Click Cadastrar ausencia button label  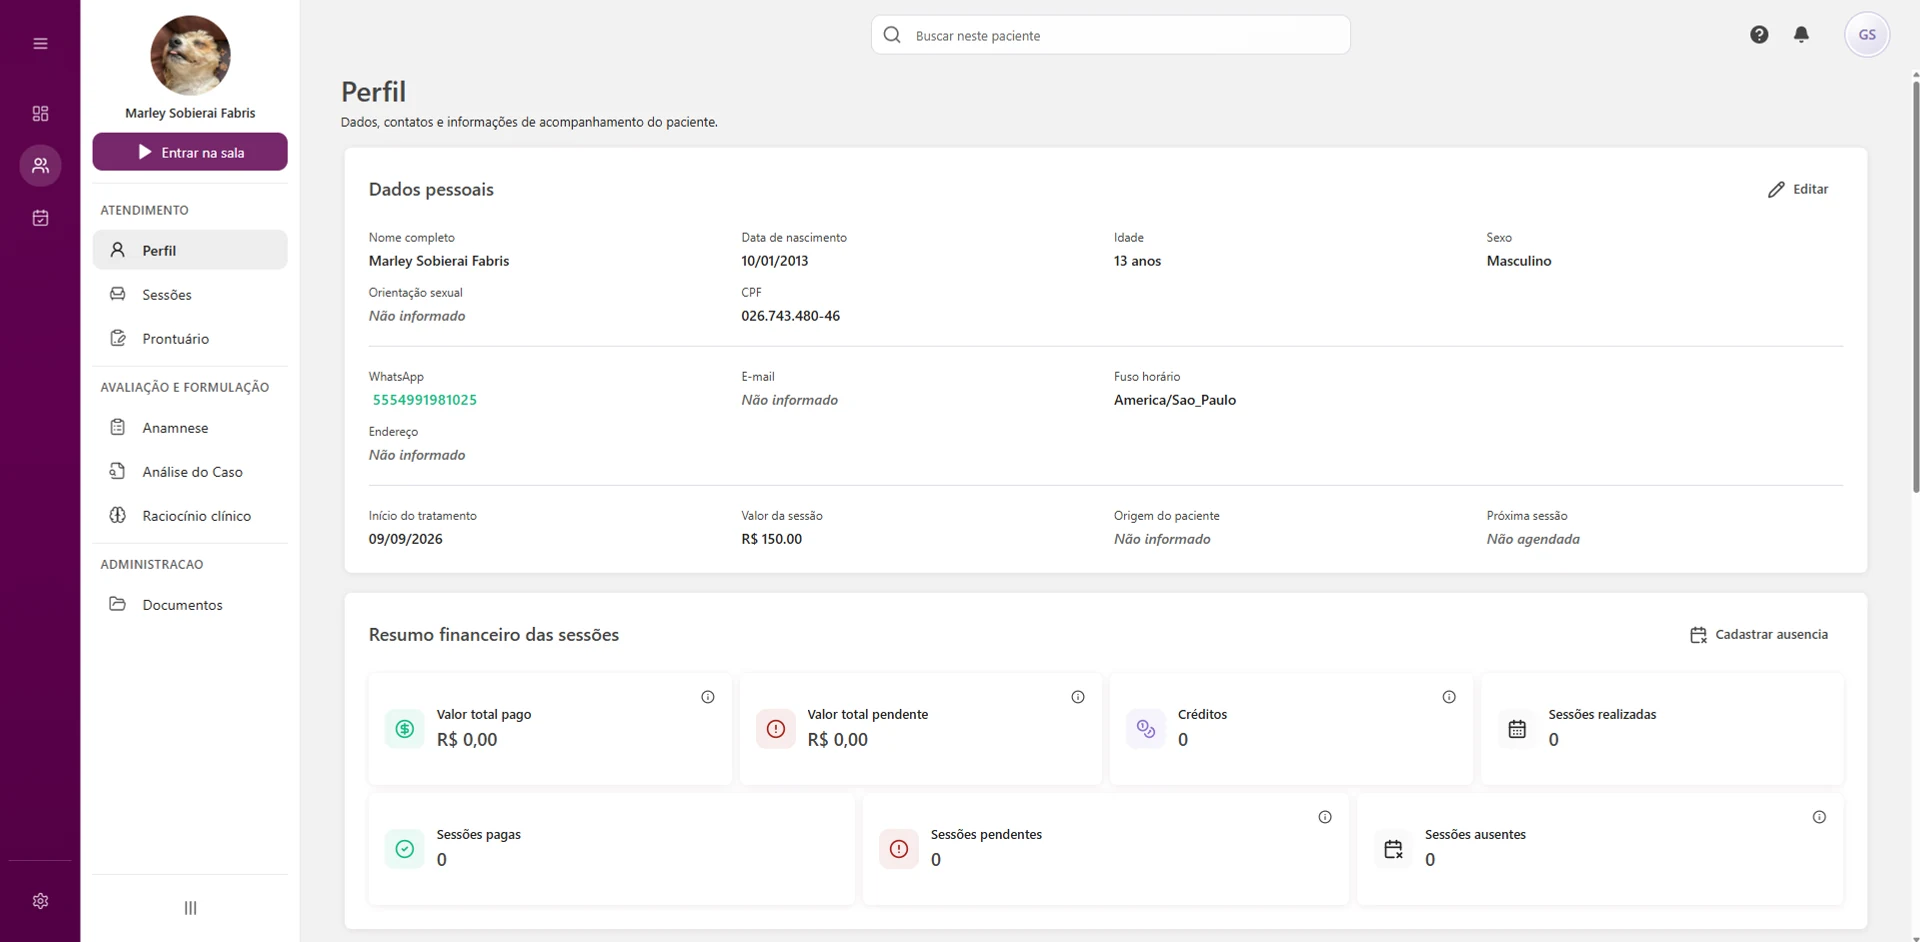[1771, 635]
